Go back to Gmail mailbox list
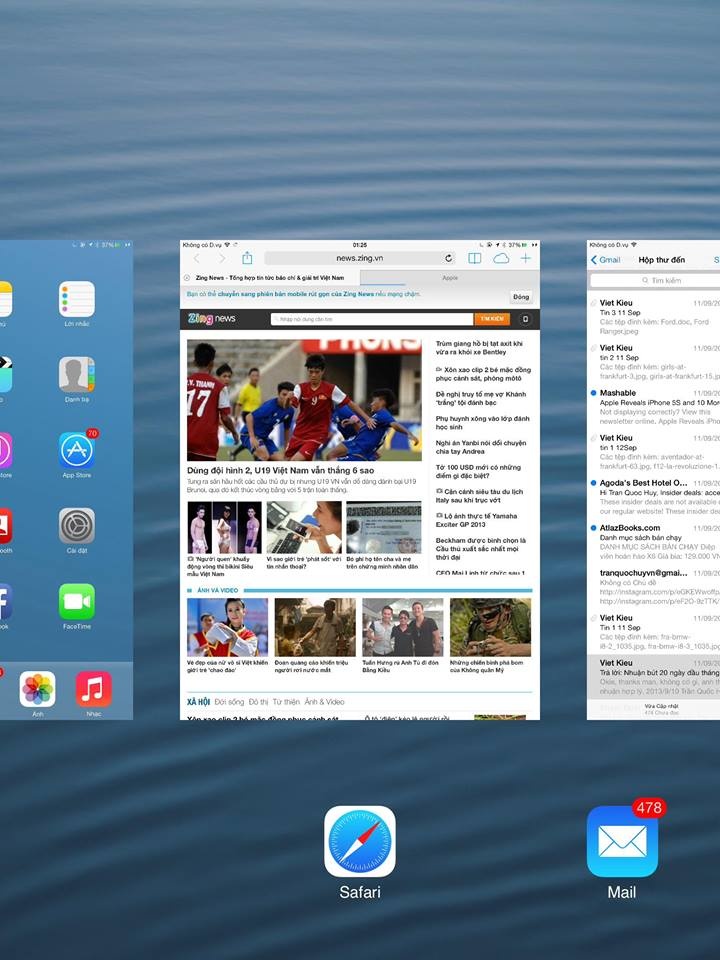720x960 pixels. point(607,260)
